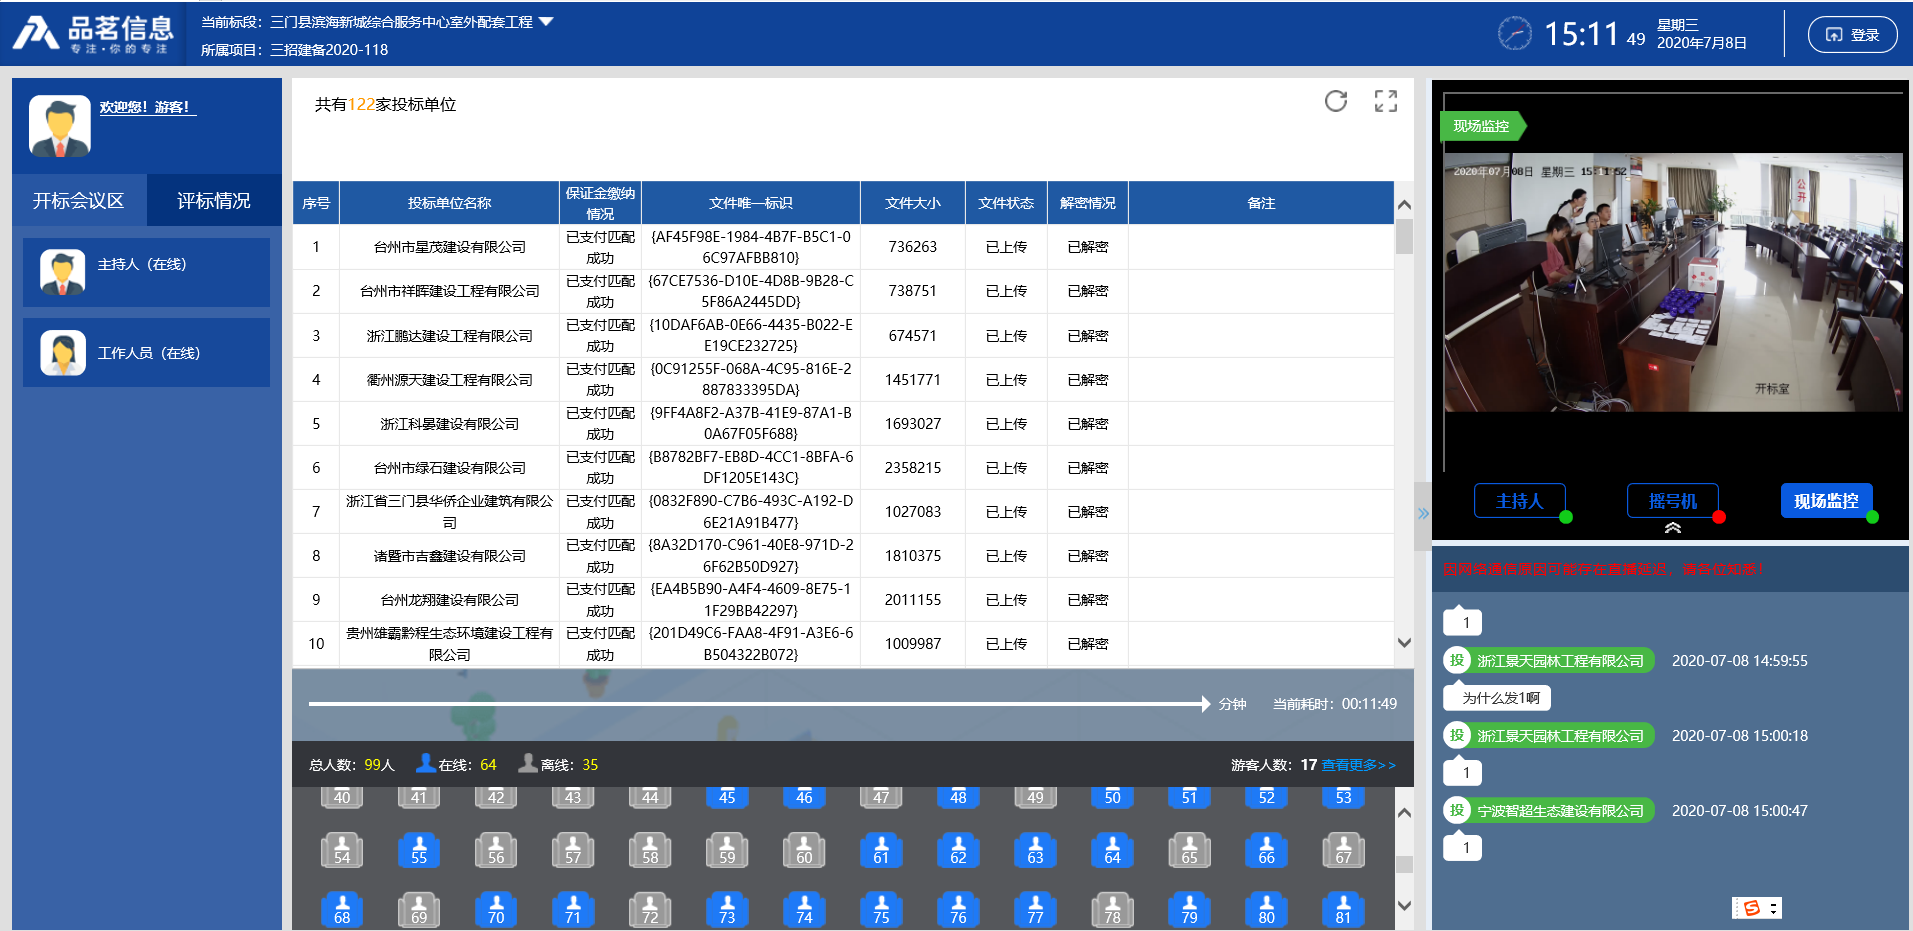Select attendee seat icon 62
The height and width of the screenshot is (931, 1913).
(958, 850)
